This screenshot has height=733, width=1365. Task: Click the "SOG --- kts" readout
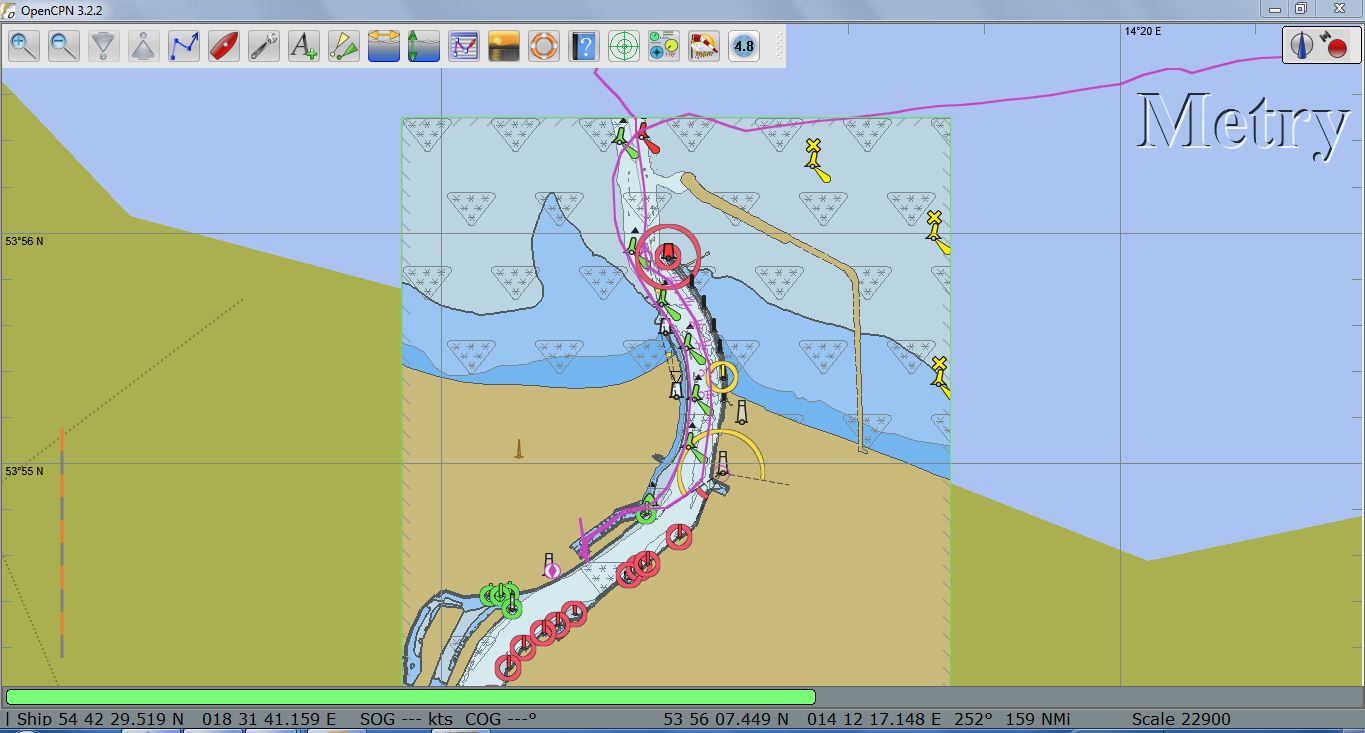(x=406, y=719)
